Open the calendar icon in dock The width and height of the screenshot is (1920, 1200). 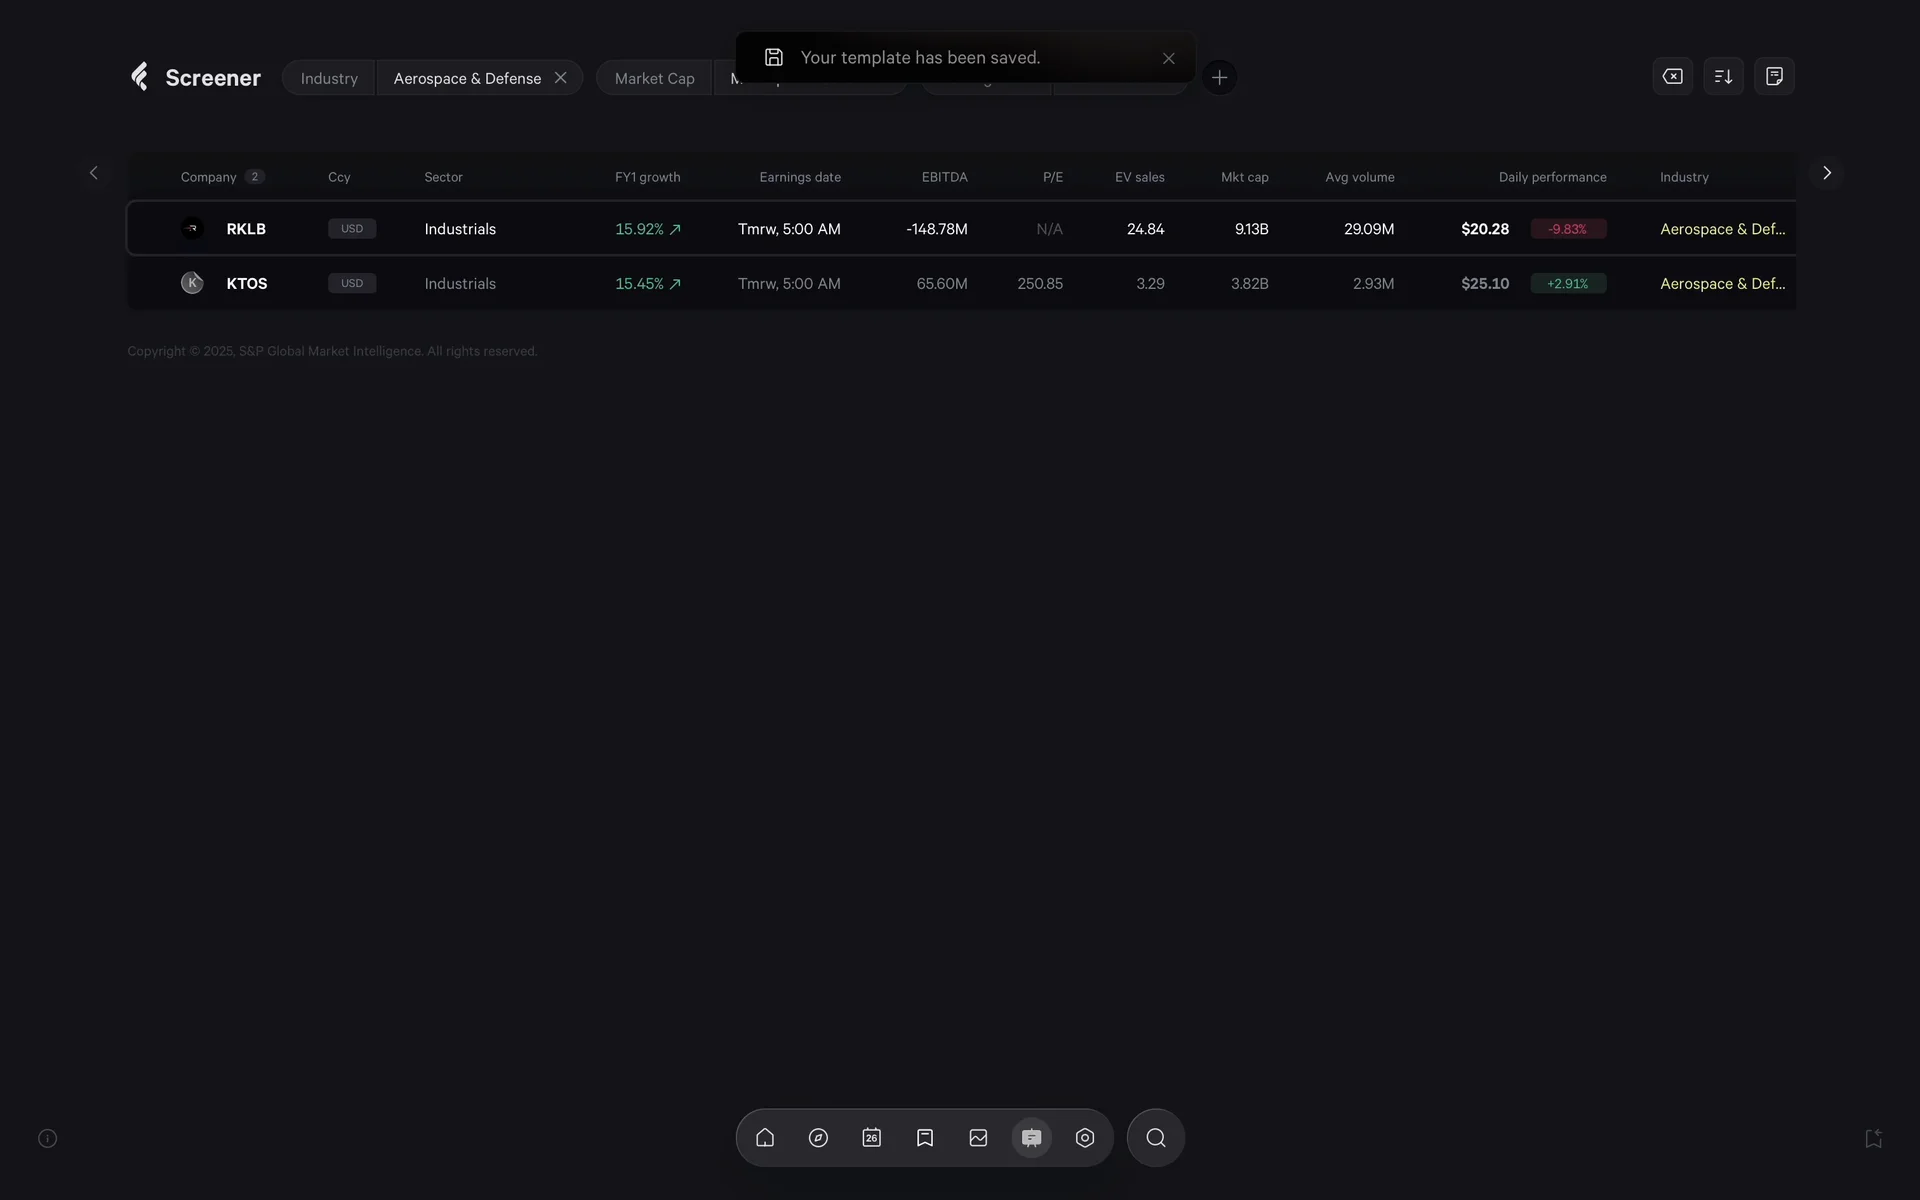(872, 1138)
